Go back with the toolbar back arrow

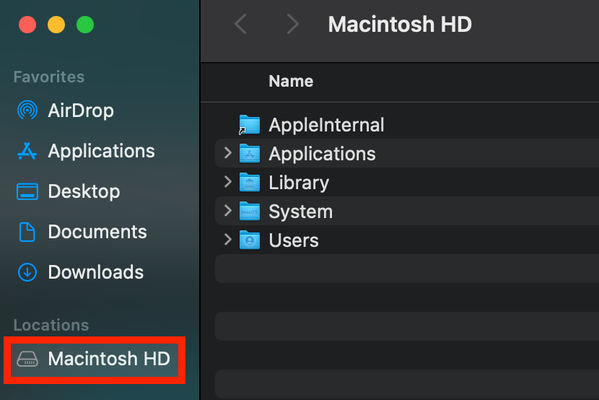pos(241,24)
